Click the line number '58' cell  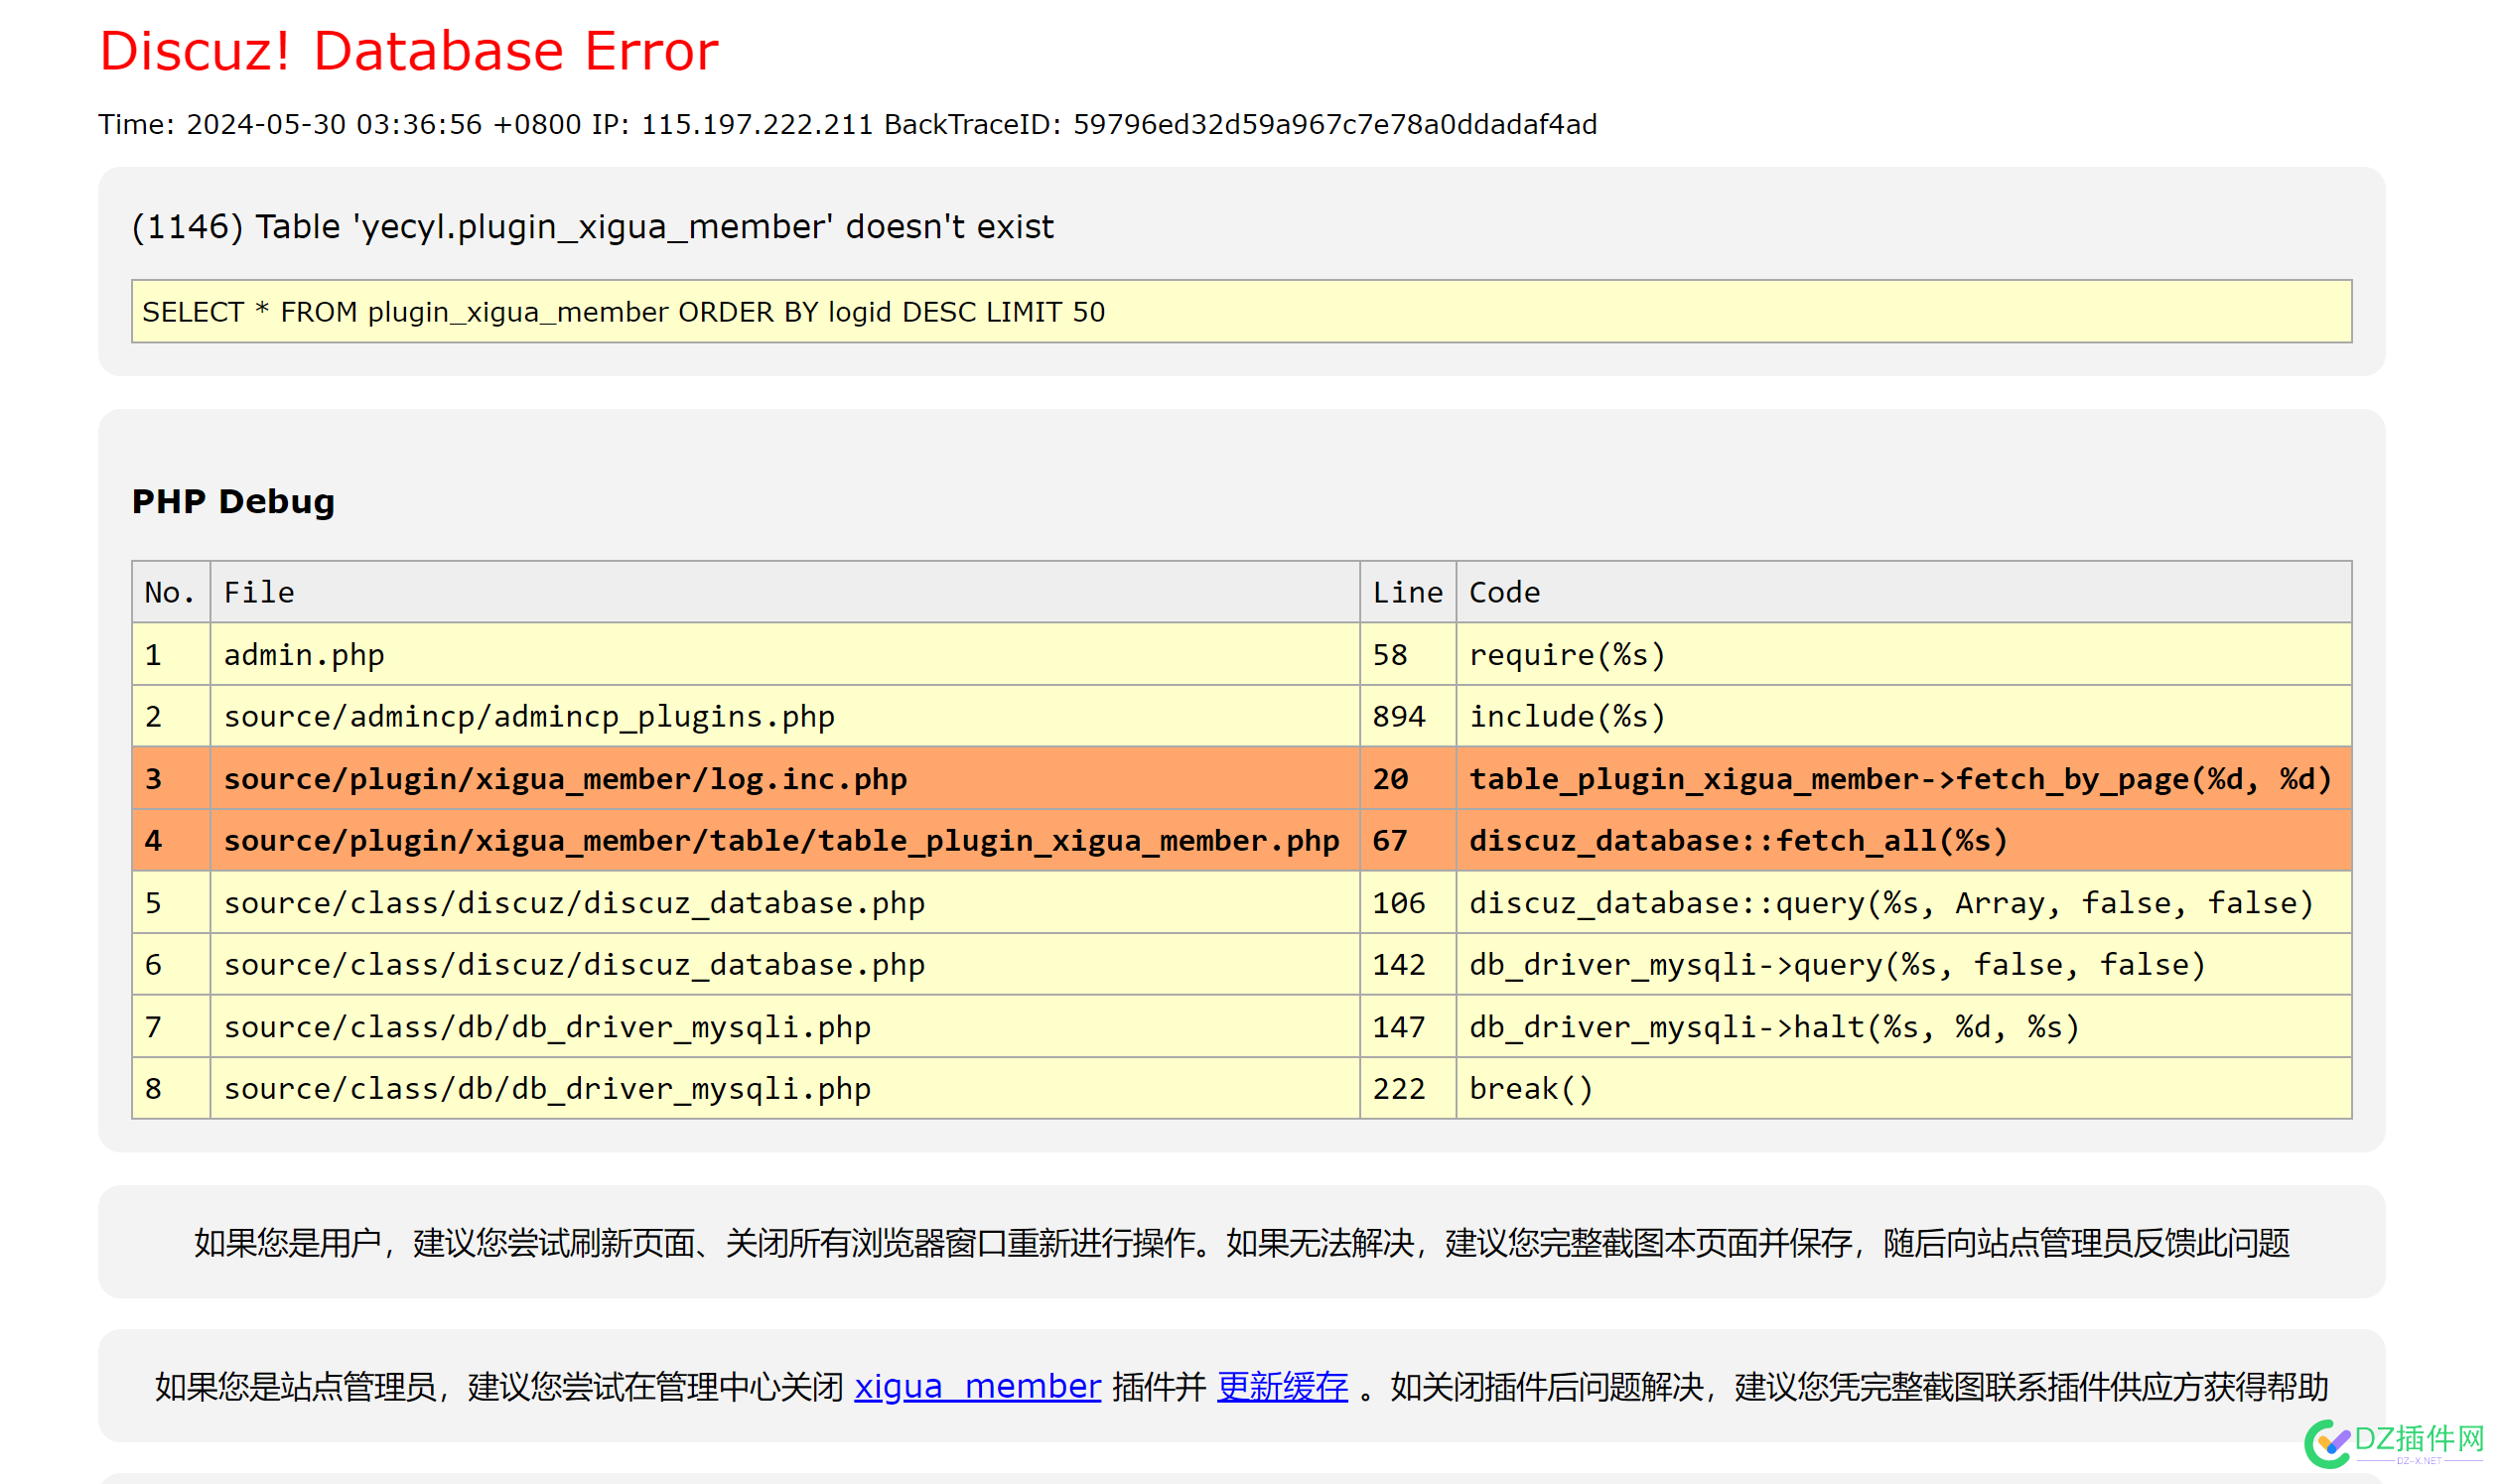[1408, 654]
